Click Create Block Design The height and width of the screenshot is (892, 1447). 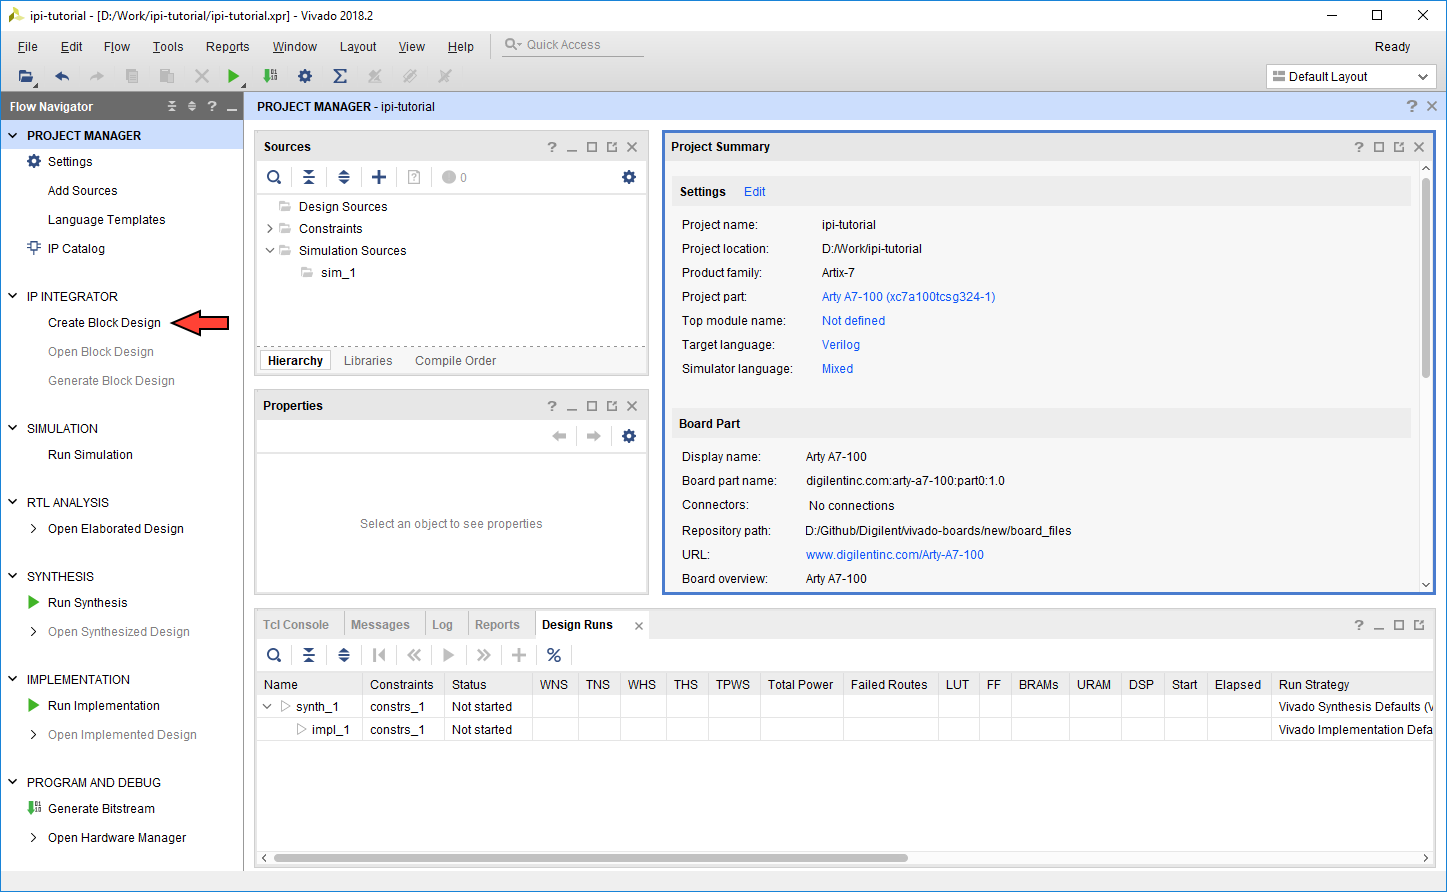(104, 323)
